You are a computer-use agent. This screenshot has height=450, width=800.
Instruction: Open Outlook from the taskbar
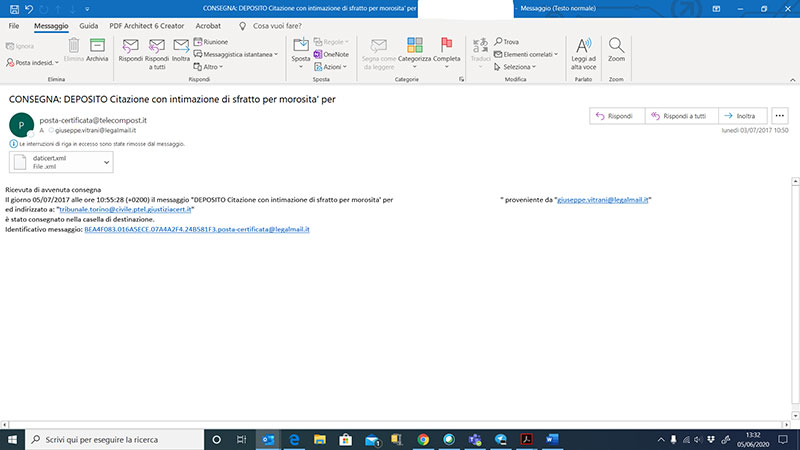coord(268,439)
